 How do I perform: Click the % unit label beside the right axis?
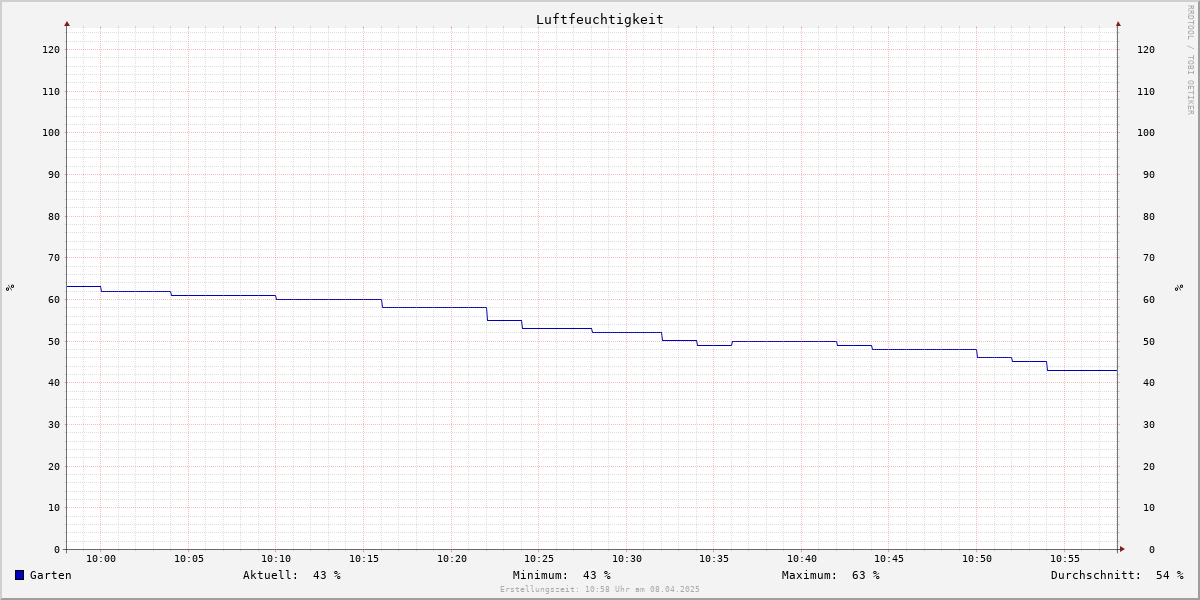point(1179,287)
